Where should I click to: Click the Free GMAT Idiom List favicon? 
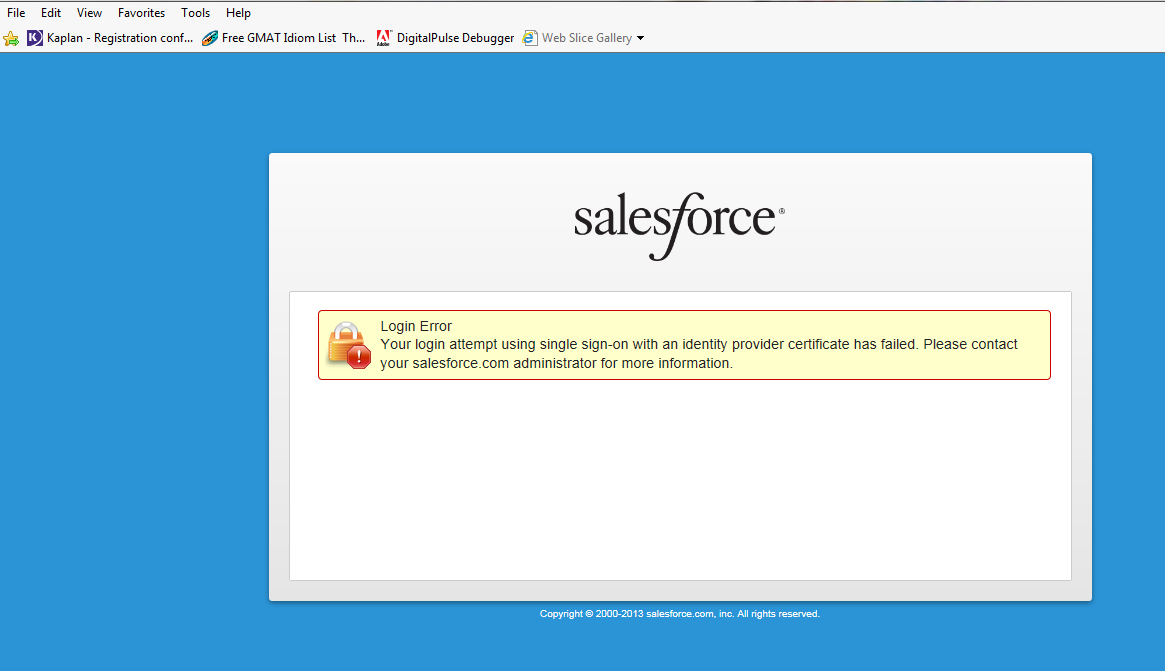coord(210,38)
